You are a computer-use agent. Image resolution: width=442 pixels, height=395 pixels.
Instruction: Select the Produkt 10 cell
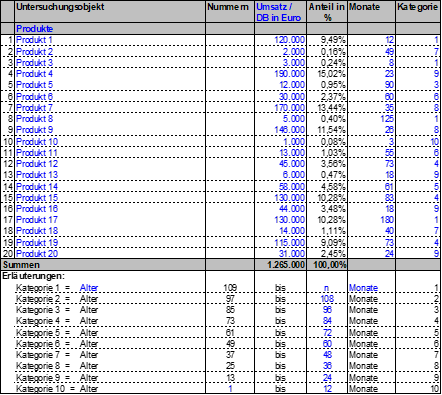click(x=110, y=142)
